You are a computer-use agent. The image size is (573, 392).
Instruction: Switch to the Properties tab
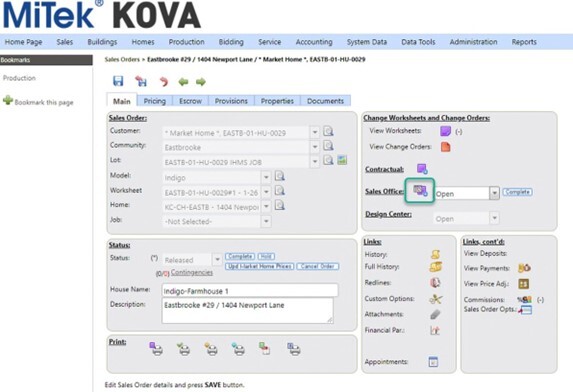pyautogui.click(x=277, y=101)
